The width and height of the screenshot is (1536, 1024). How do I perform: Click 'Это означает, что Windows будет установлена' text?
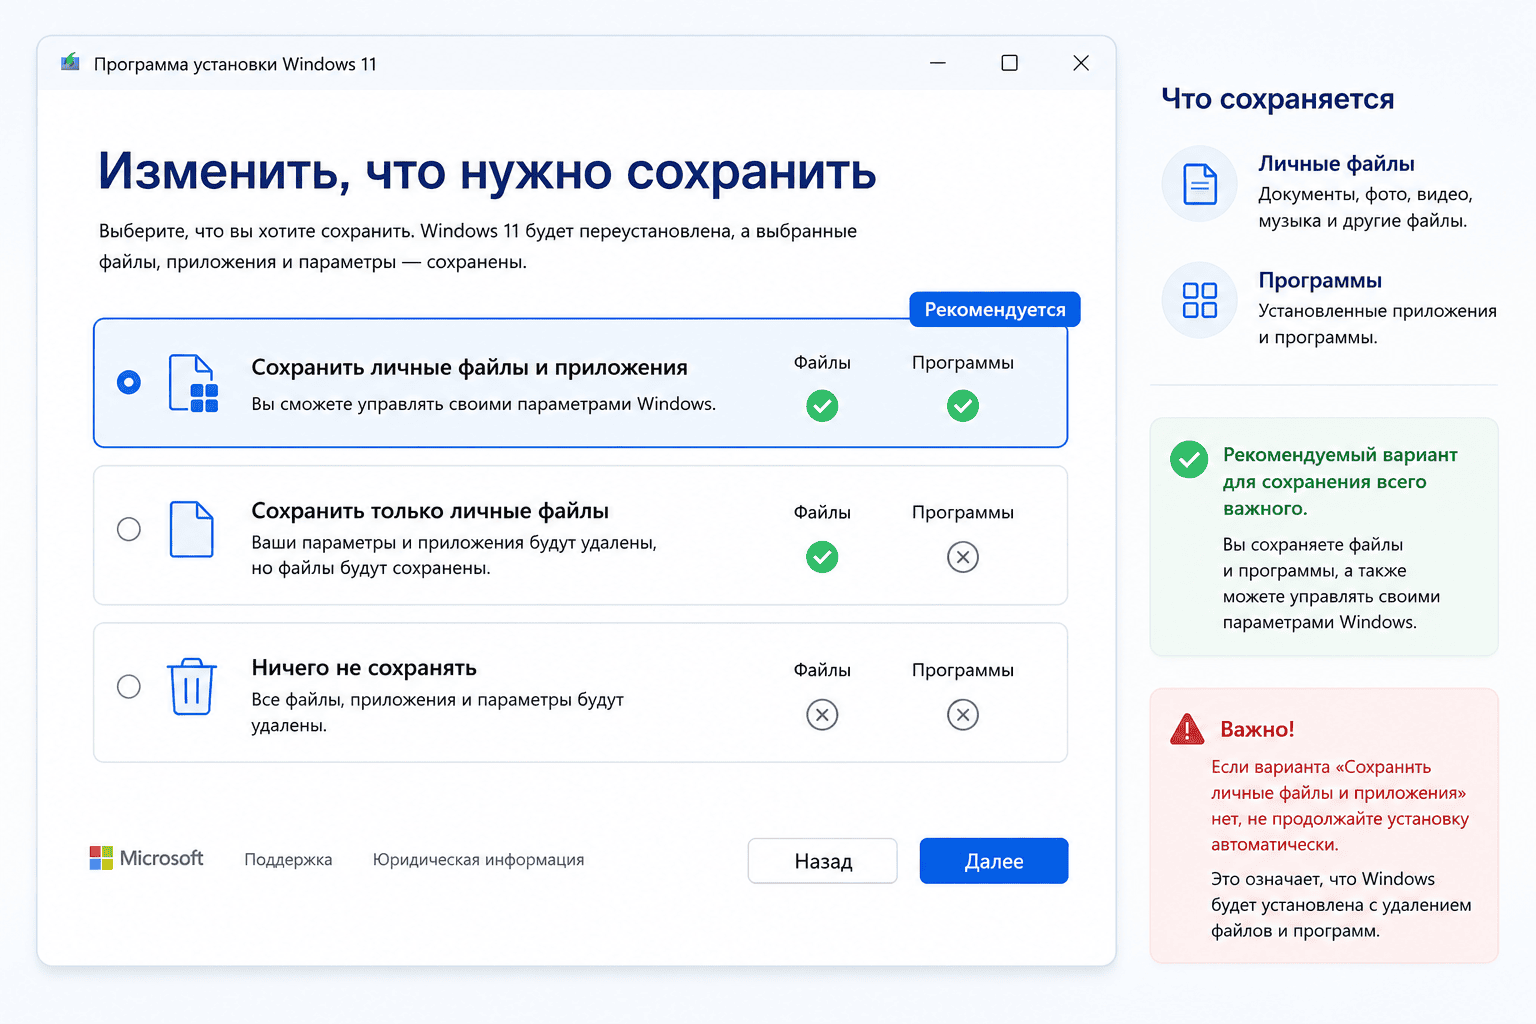pyautogui.click(x=1341, y=905)
